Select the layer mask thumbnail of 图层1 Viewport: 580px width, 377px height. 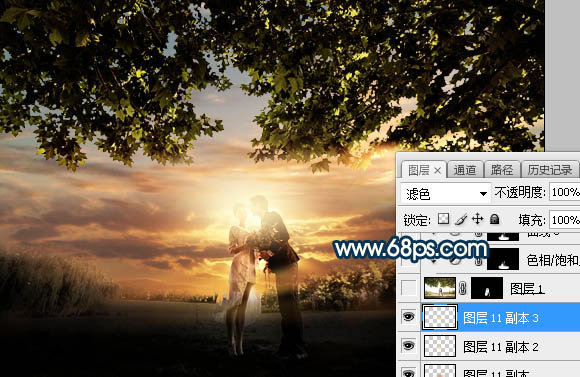(487, 288)
